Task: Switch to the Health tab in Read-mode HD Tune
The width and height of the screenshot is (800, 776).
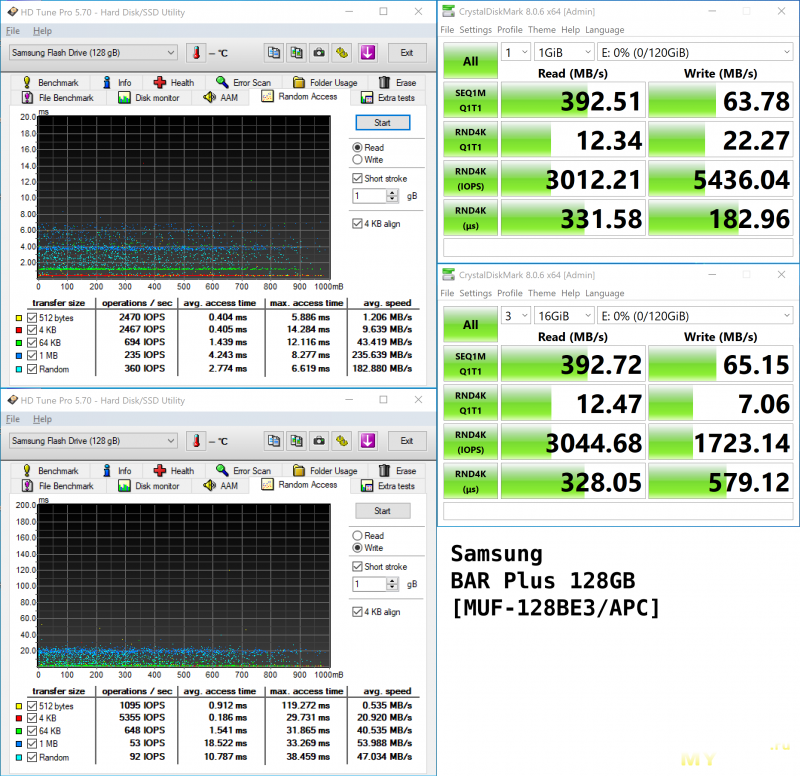Action: point(174,83)
